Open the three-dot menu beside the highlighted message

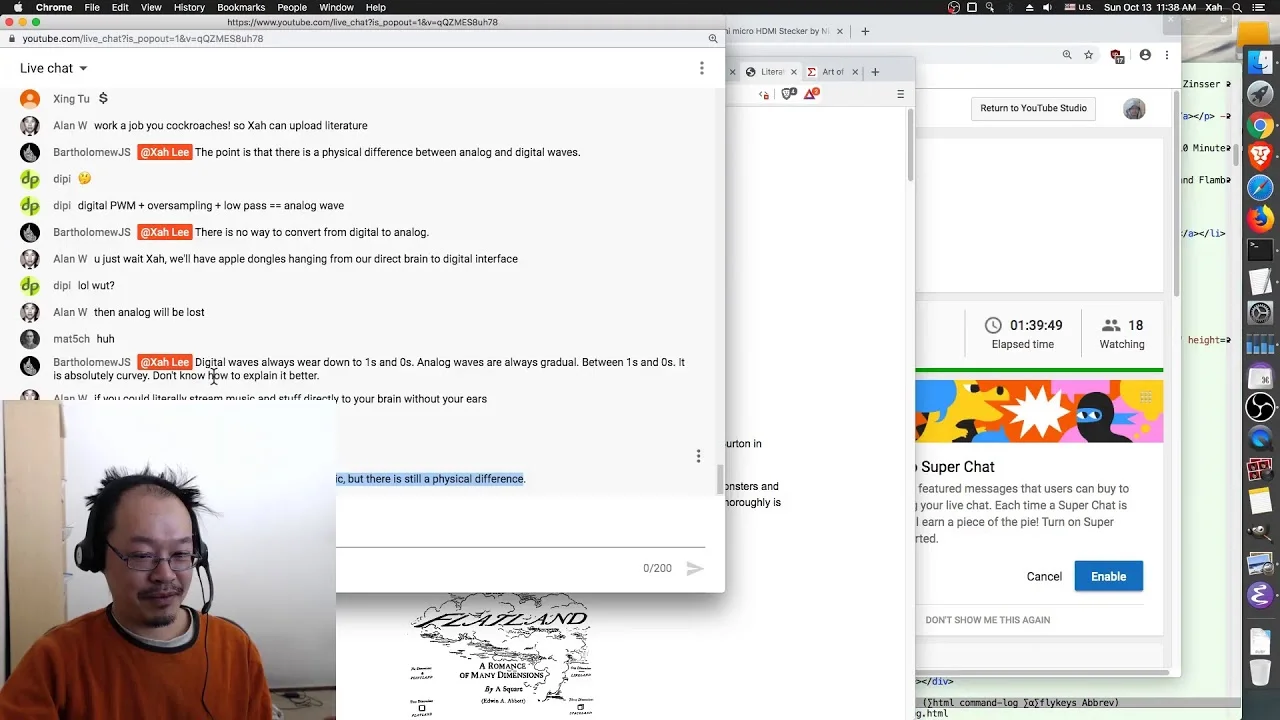tap(698, 456)
